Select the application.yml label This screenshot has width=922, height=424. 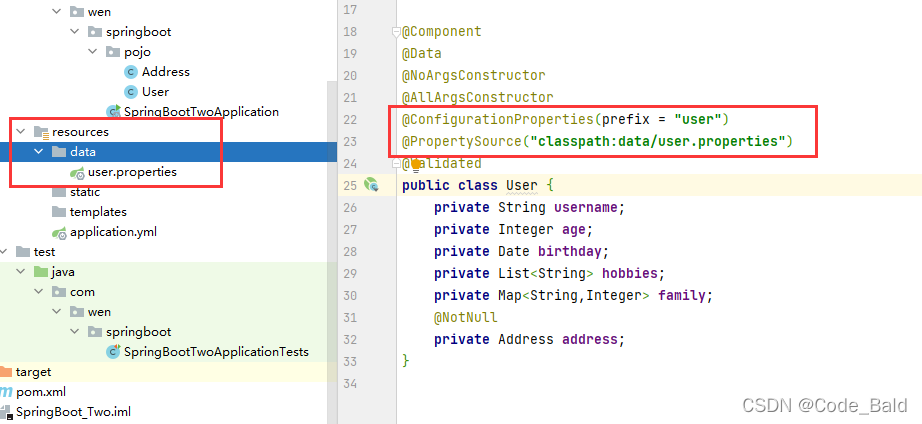[113, 232]
